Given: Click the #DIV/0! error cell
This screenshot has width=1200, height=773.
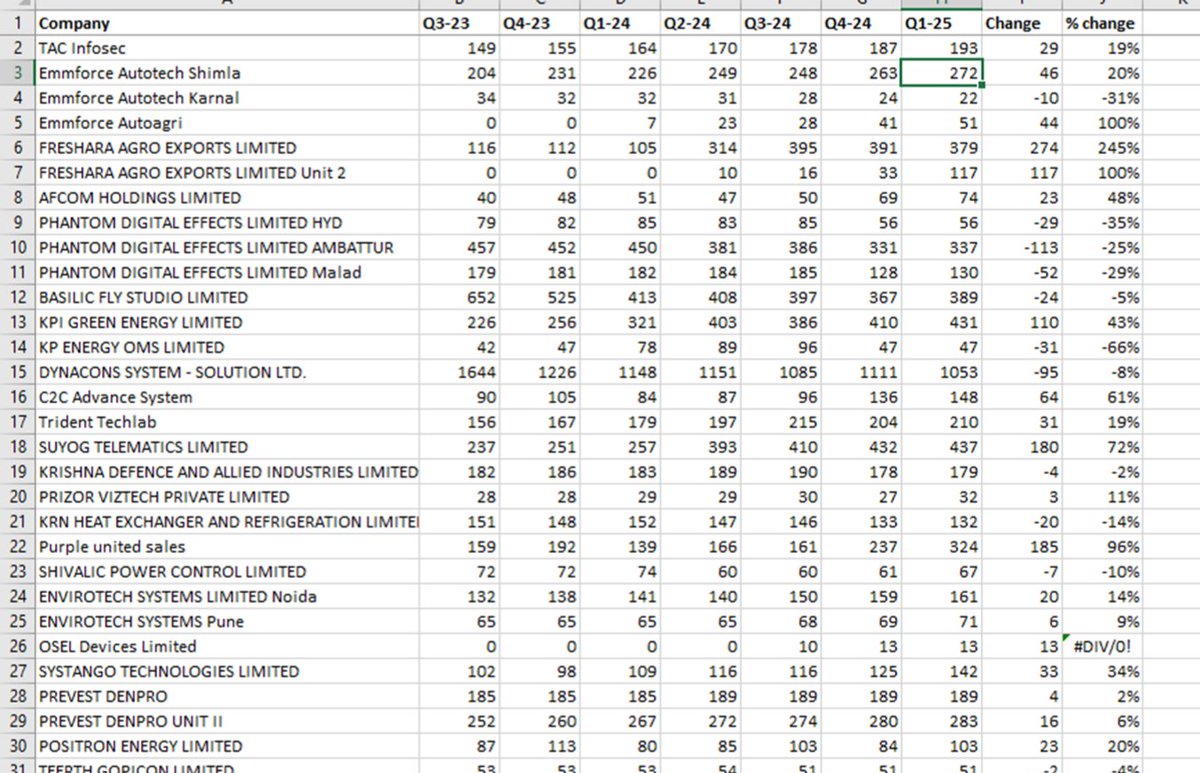Looking at the screenshot, I should point(1103,646).
